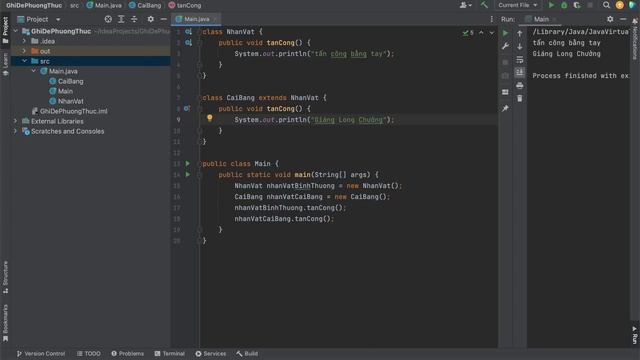Select GhiDePhuongThuc.iml file
The width and height of the screenshot is (640, 360).
[69, 111]
